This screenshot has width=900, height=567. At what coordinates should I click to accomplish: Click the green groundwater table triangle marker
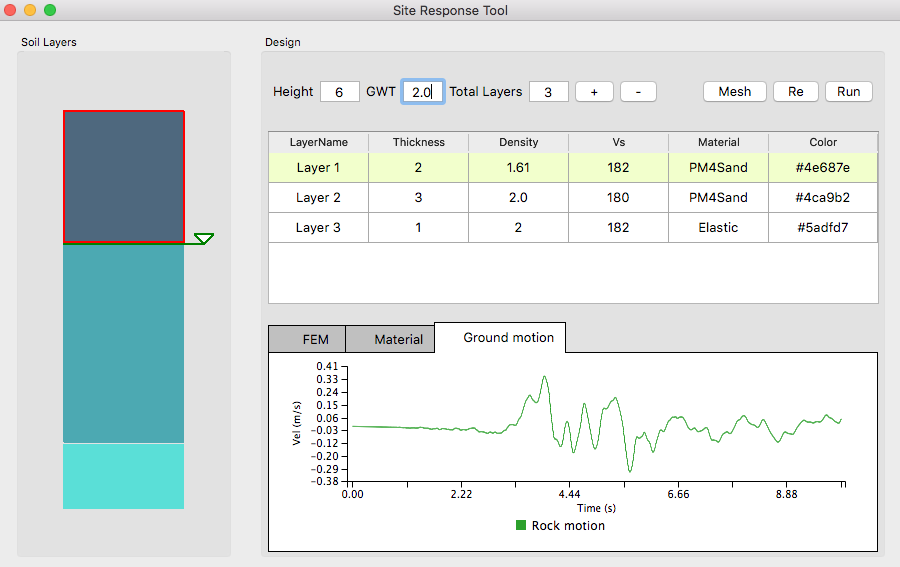[204, 238]
